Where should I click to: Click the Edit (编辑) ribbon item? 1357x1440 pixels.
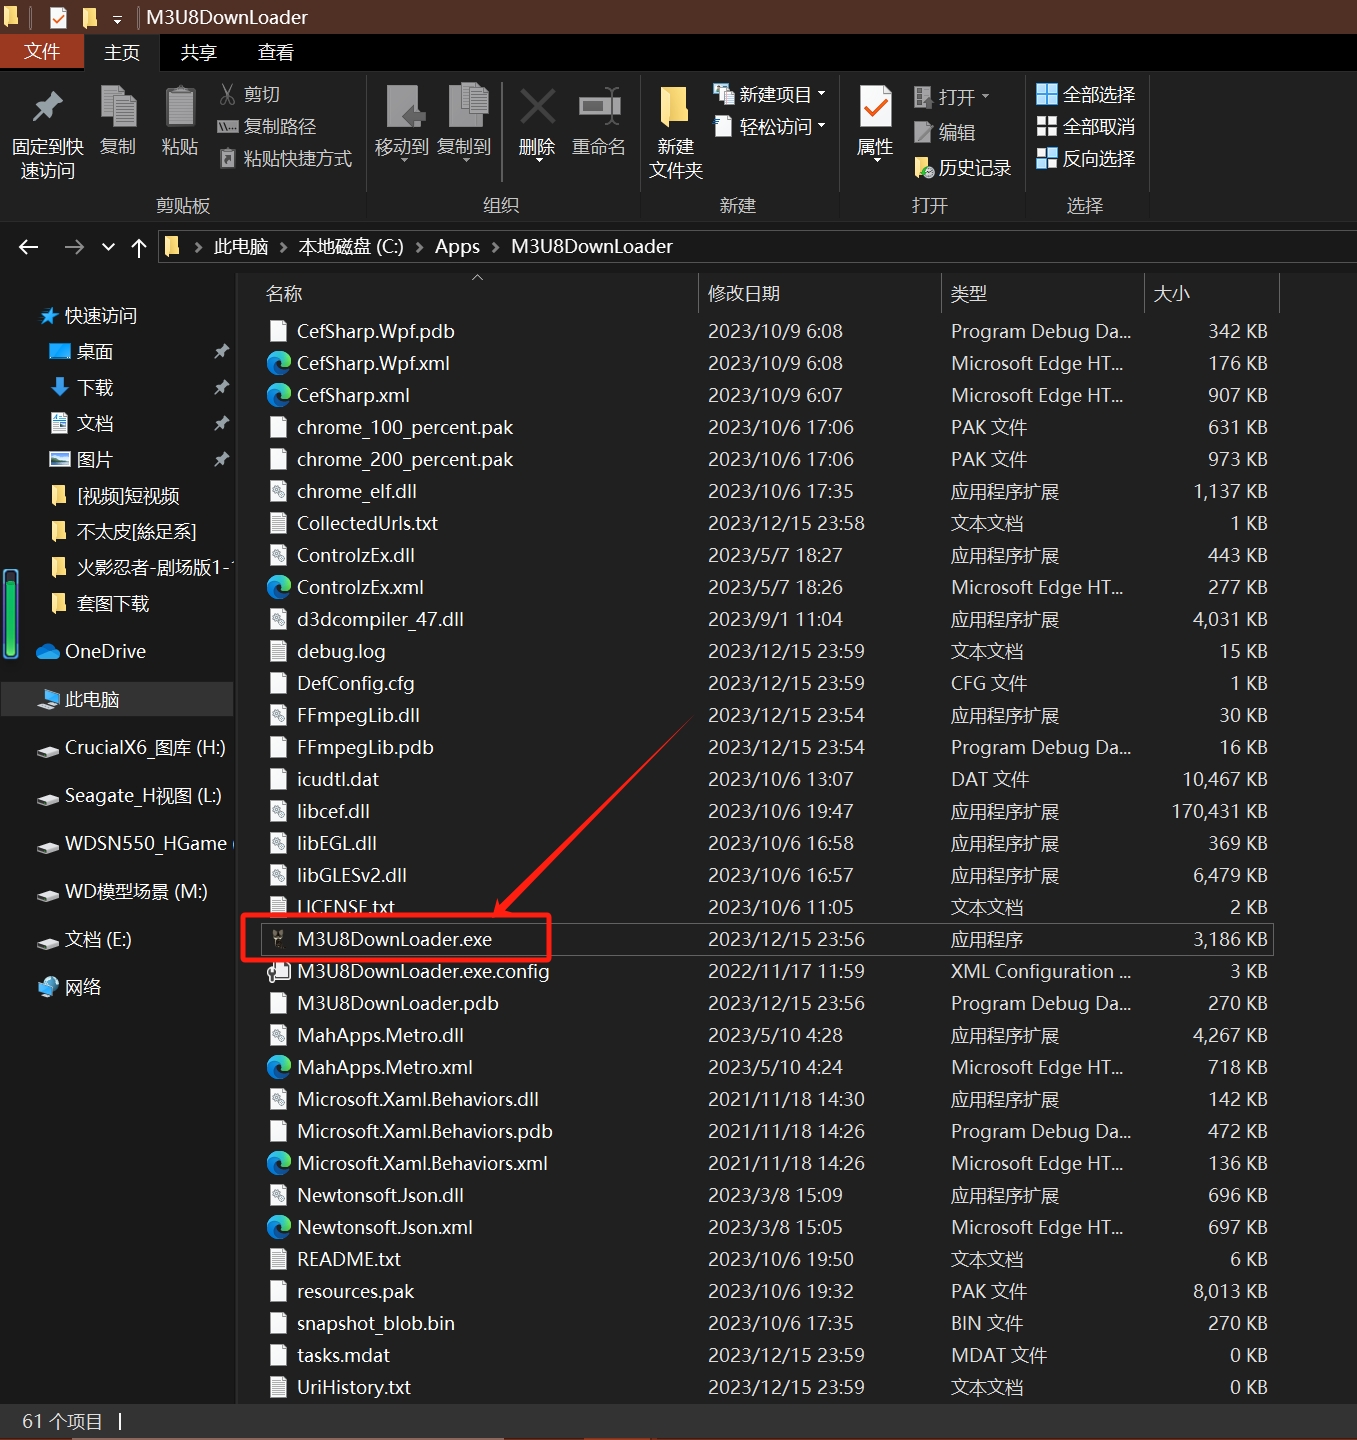[x=945, y=132]
